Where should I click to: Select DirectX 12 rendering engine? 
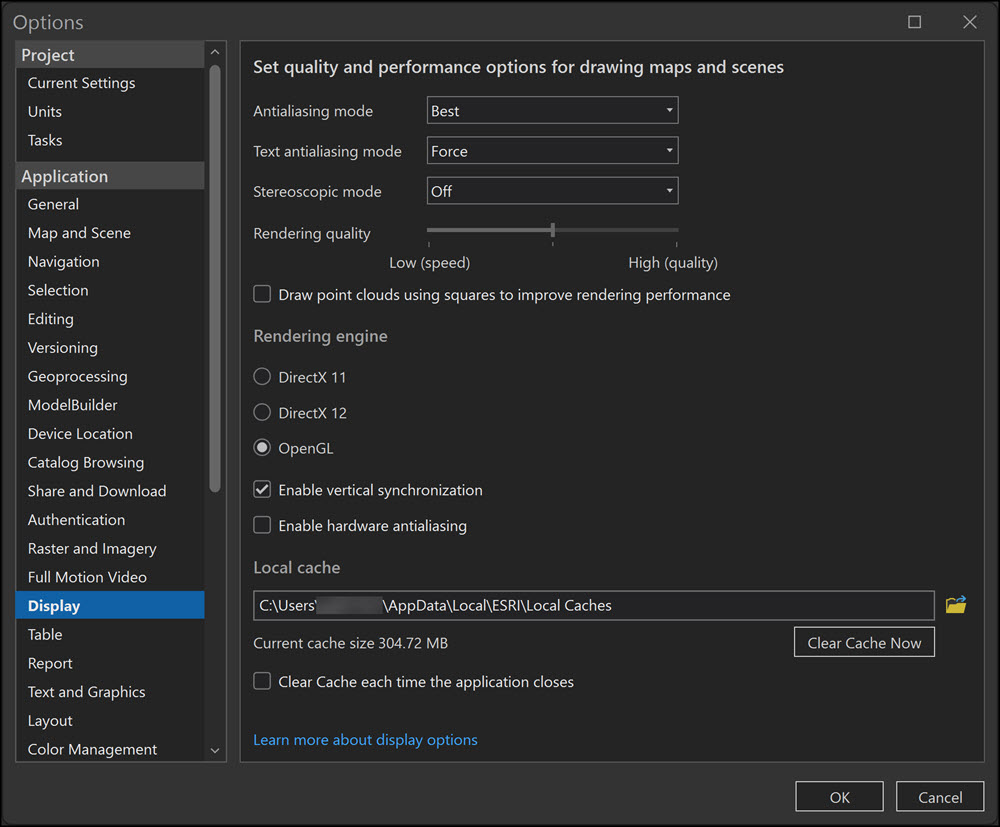tap(262, 413)
